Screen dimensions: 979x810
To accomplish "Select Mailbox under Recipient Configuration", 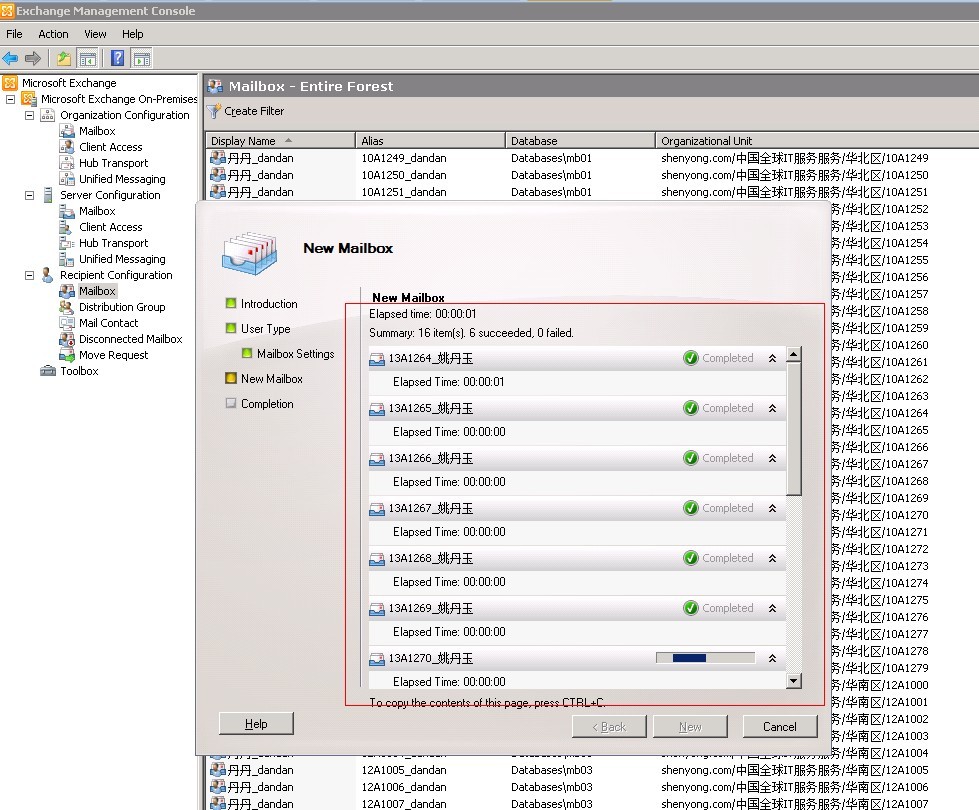I will 97,291.
